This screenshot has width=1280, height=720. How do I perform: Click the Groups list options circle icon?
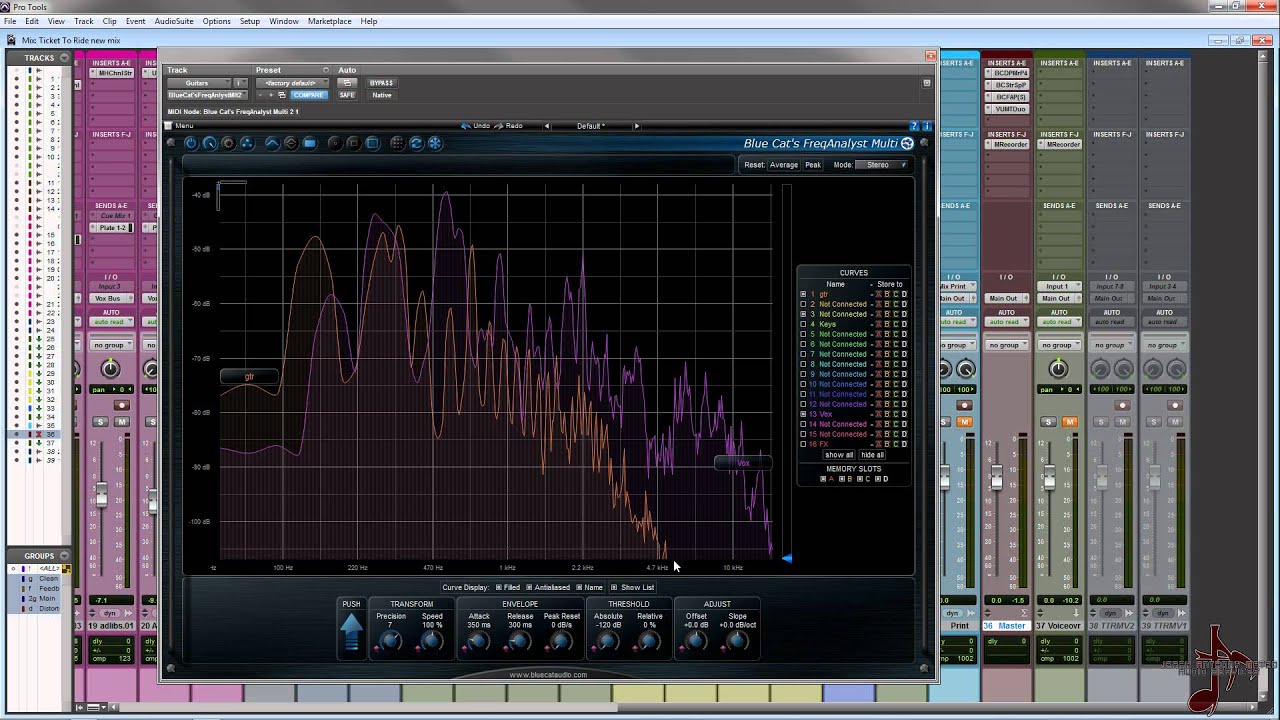point(64,556)
